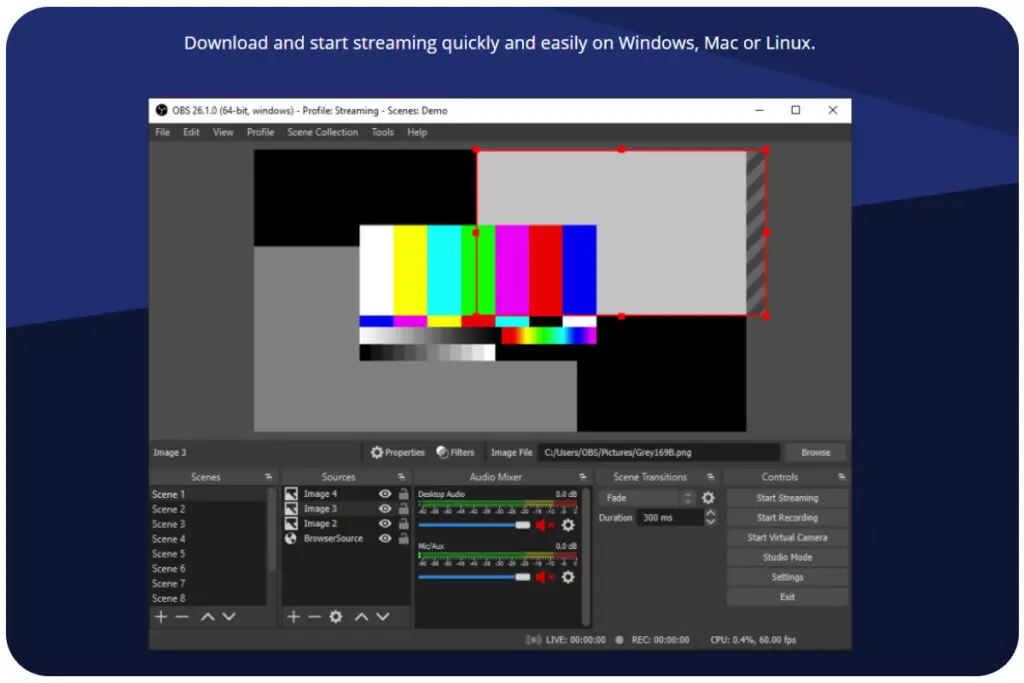Add a new scene with plus icon
The image size is (1024, 683).
tap(161, 617)
